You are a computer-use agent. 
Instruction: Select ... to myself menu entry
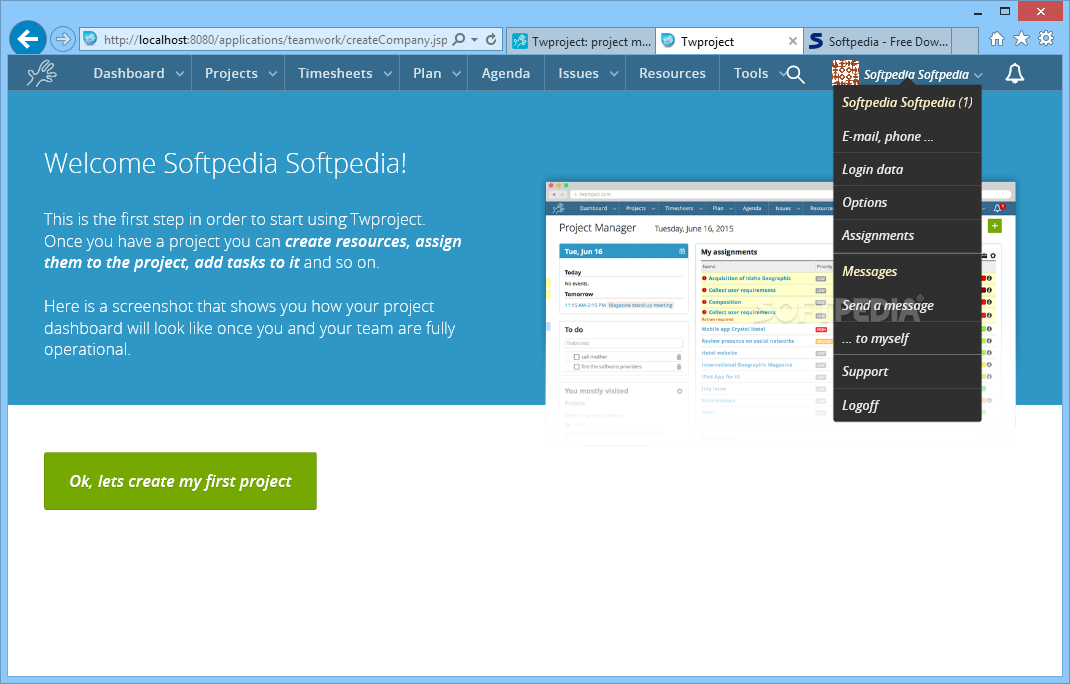pyautogui.click(x=907, y=338)
